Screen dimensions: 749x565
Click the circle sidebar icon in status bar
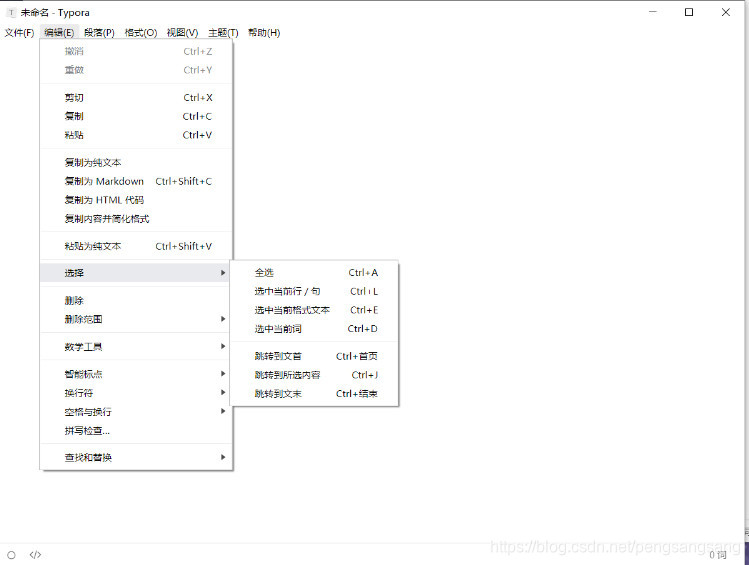click(x=11, y=555)
